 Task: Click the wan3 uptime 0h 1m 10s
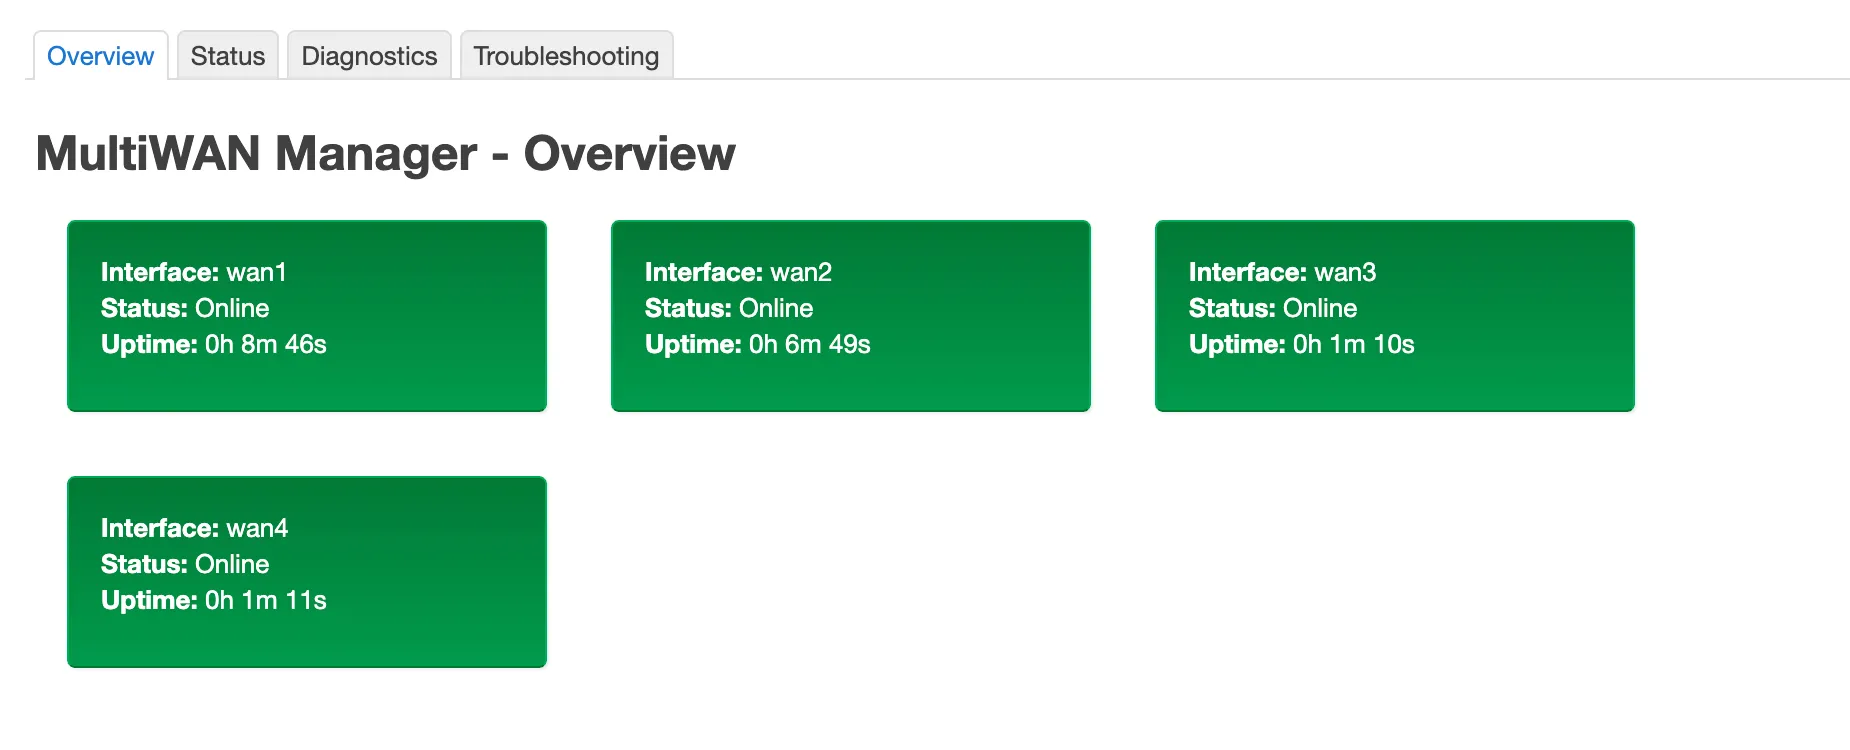(1301, 344)
